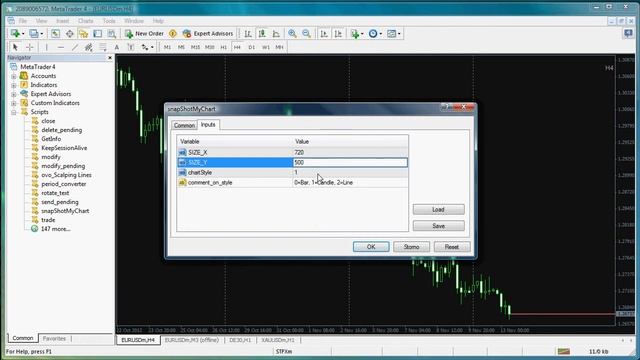640x360 pixels.
Task: Toggle the Expert Advisors button
Action: pos(208,33)
